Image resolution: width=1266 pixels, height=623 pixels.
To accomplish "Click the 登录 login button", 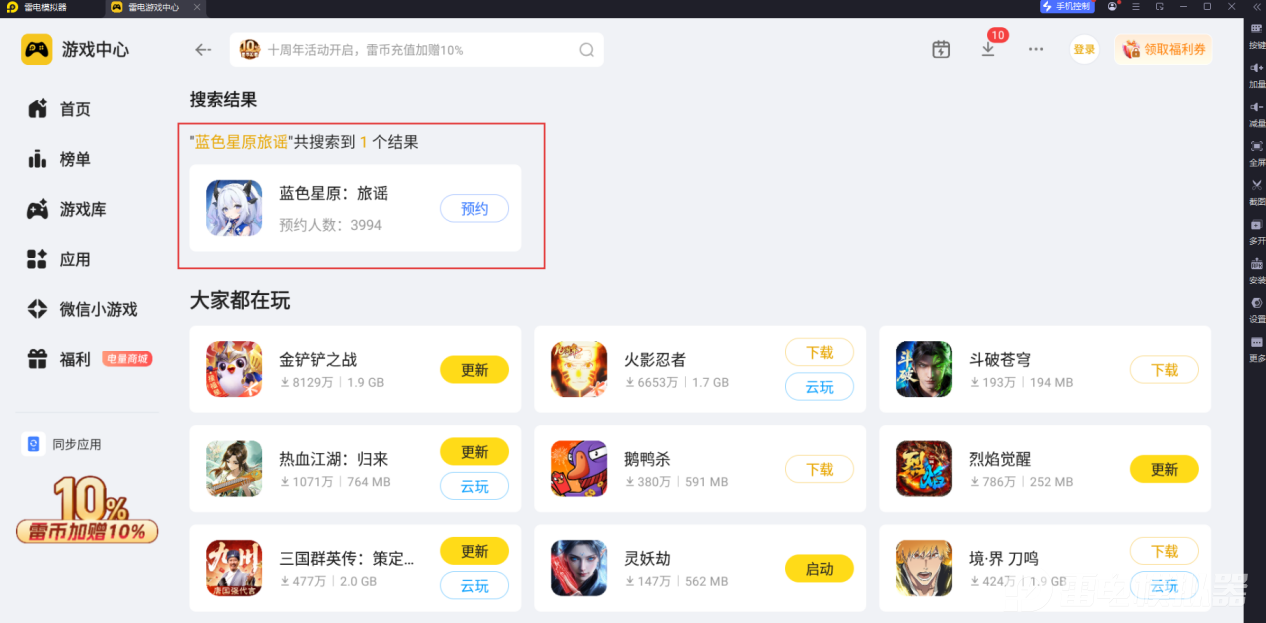I will [1084, 49].
